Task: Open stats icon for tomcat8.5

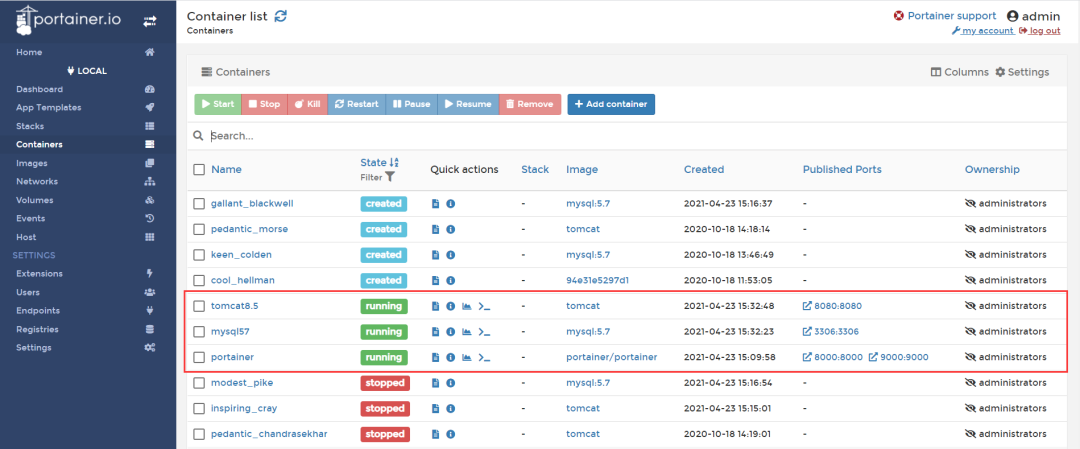Action: point(466,306)
